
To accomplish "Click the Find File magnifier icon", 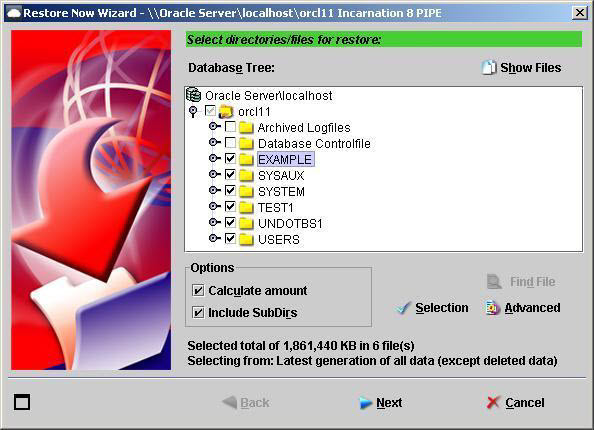I will tap(494, 281).
